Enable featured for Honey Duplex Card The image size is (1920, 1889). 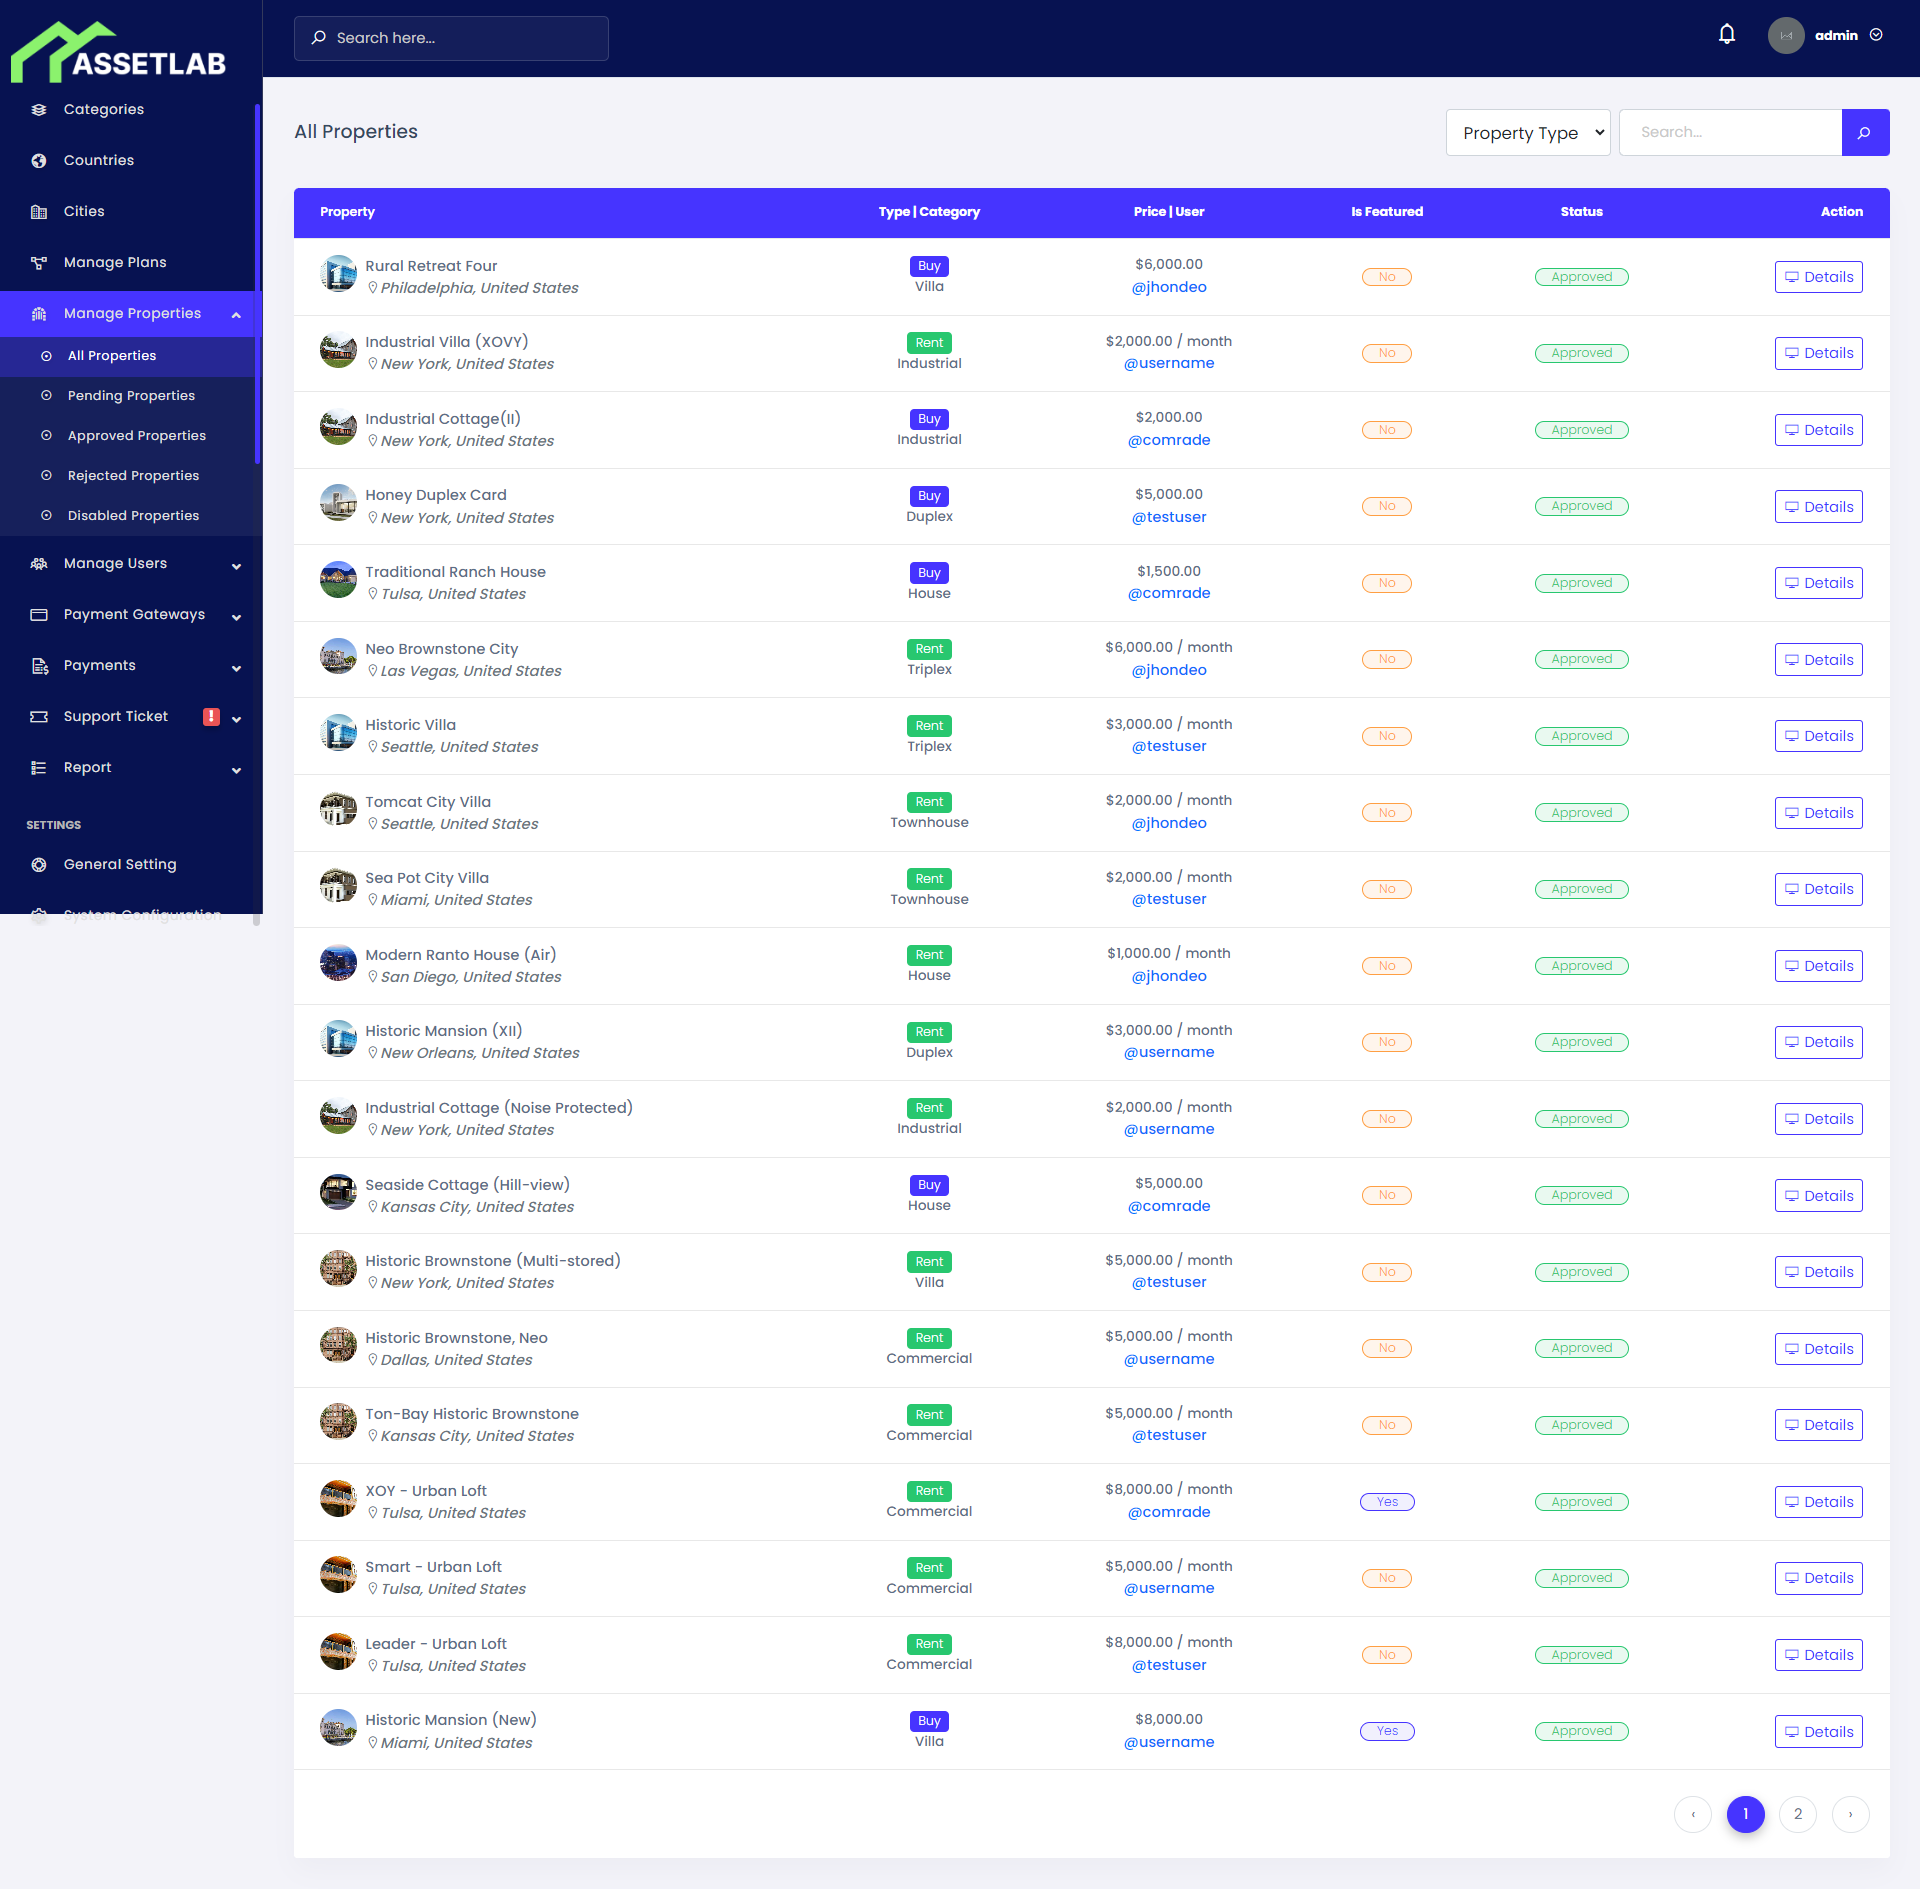click(1387, 506)
